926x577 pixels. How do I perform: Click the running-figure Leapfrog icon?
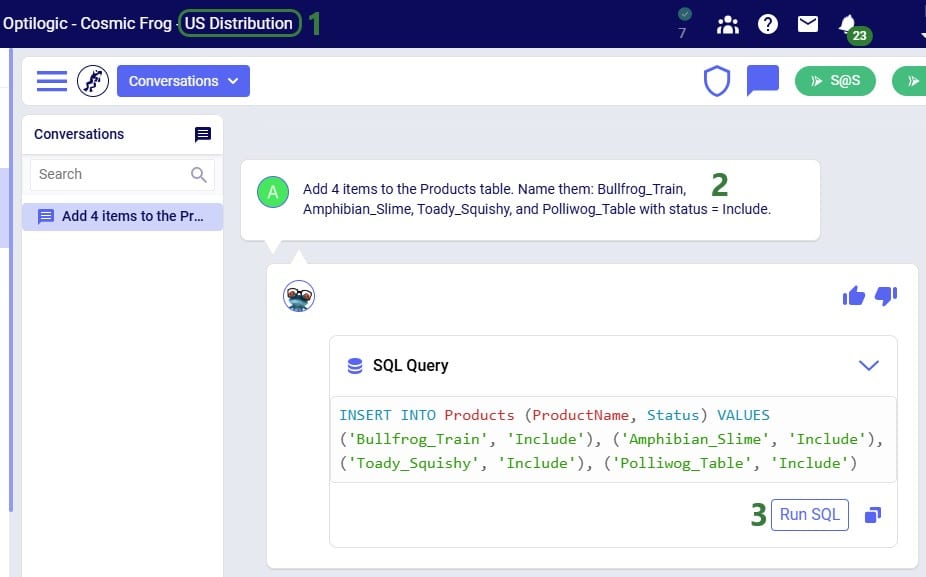point(93,81)
